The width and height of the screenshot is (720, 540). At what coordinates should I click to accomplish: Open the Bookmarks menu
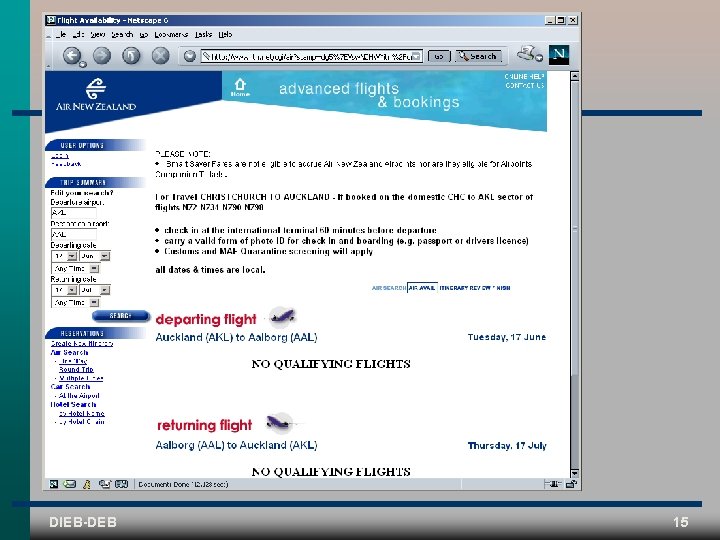point(171,34)
